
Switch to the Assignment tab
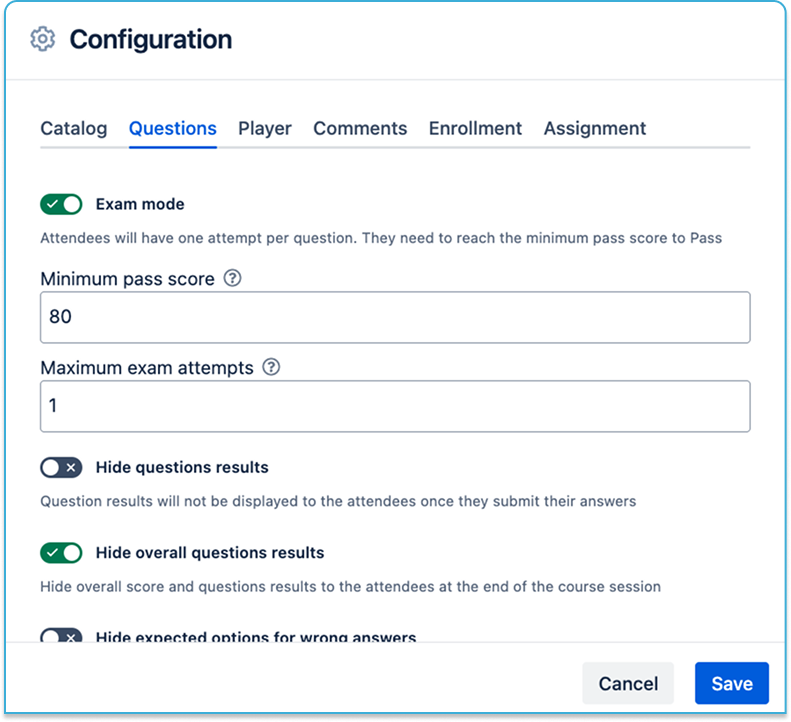(x=595, y=128)
